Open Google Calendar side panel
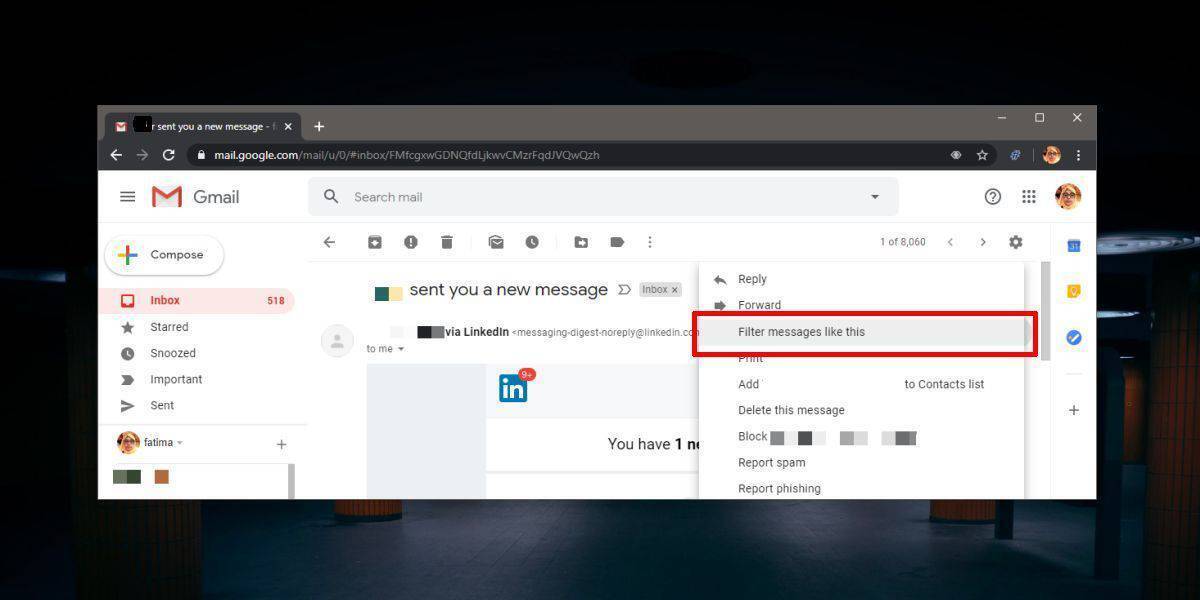 coord(1074,246)
